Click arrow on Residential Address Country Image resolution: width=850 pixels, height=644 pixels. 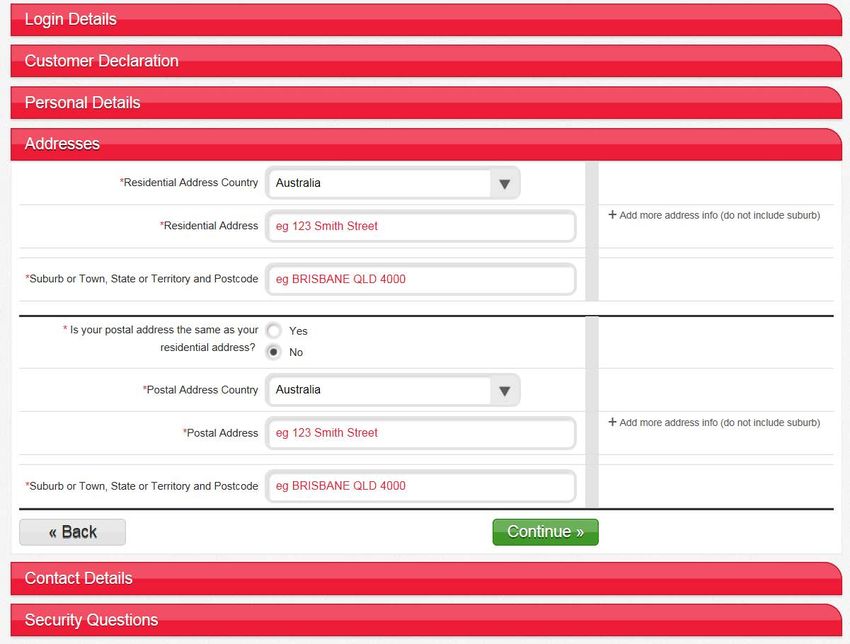pyautogui.click(x=505, y=184)
